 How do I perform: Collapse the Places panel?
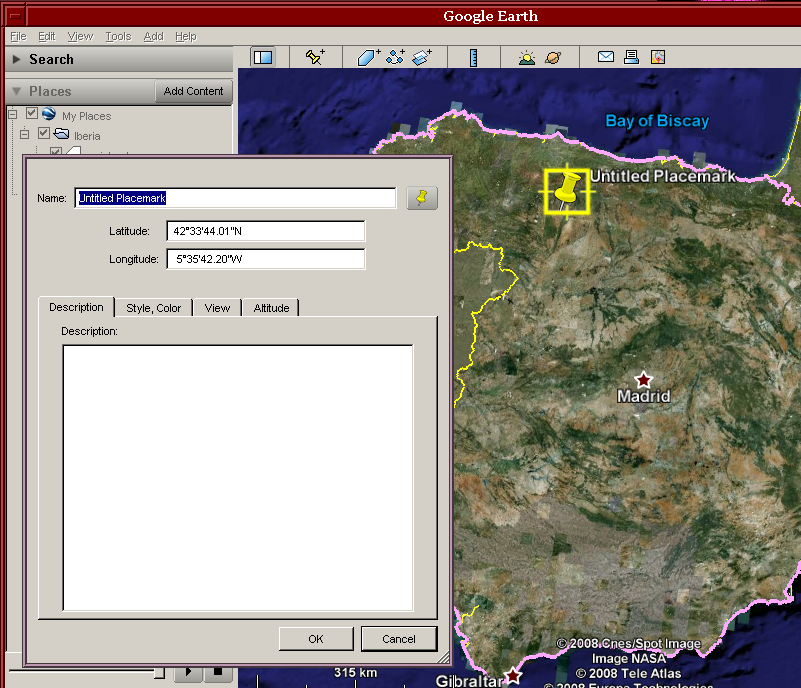(16, 91)
